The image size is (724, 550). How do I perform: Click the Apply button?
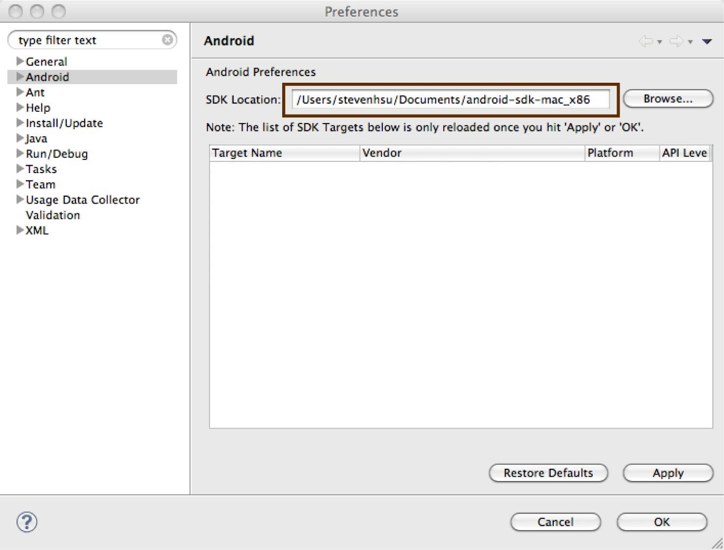[668, 473]
